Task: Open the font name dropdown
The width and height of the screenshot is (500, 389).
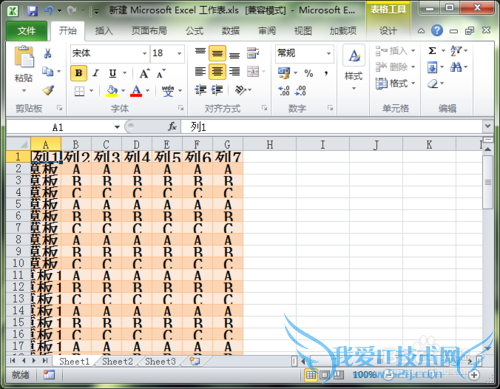Action: (x=145, y=53)
